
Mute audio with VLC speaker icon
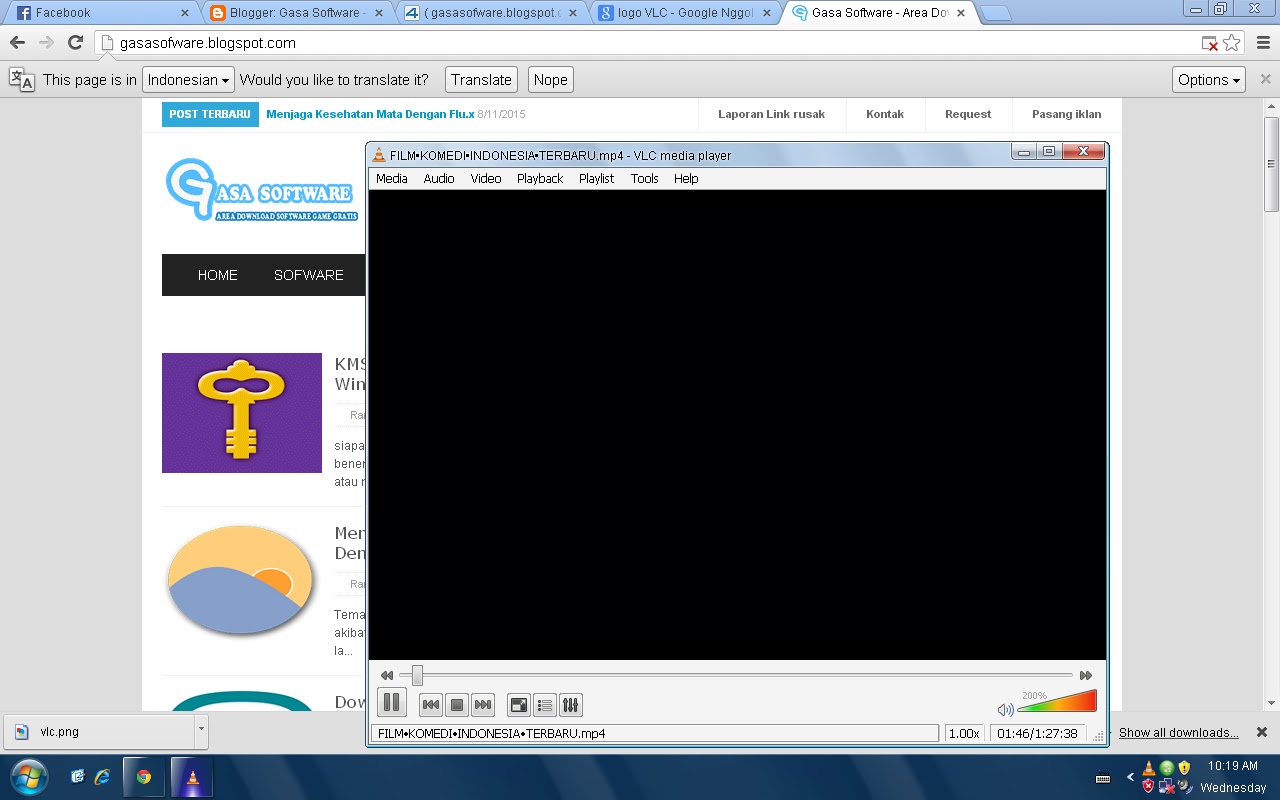1005,710
